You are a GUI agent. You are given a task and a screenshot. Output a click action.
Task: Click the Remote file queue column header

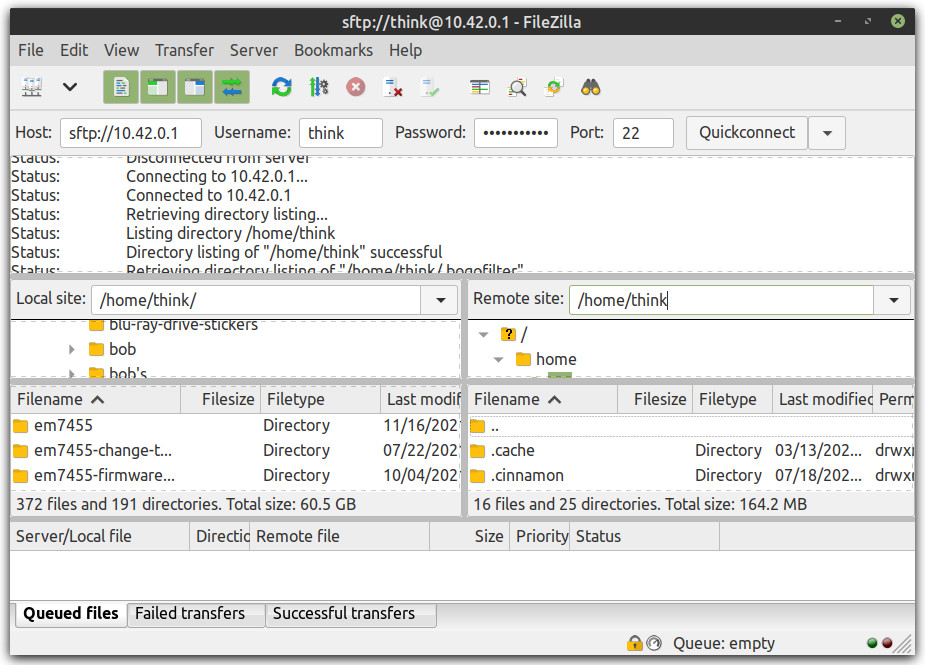[x=339, y=536]
